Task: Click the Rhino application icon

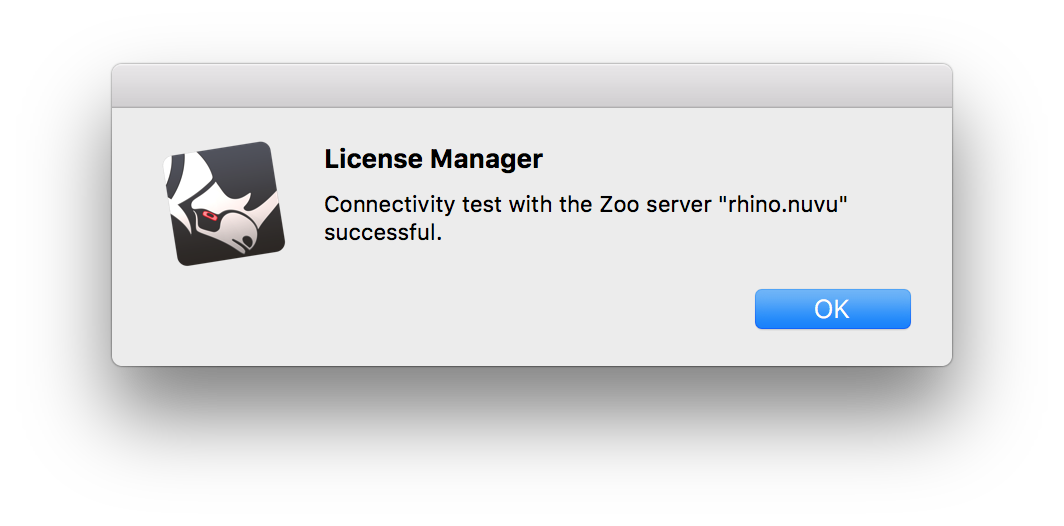Action: [x=224, y=204]
